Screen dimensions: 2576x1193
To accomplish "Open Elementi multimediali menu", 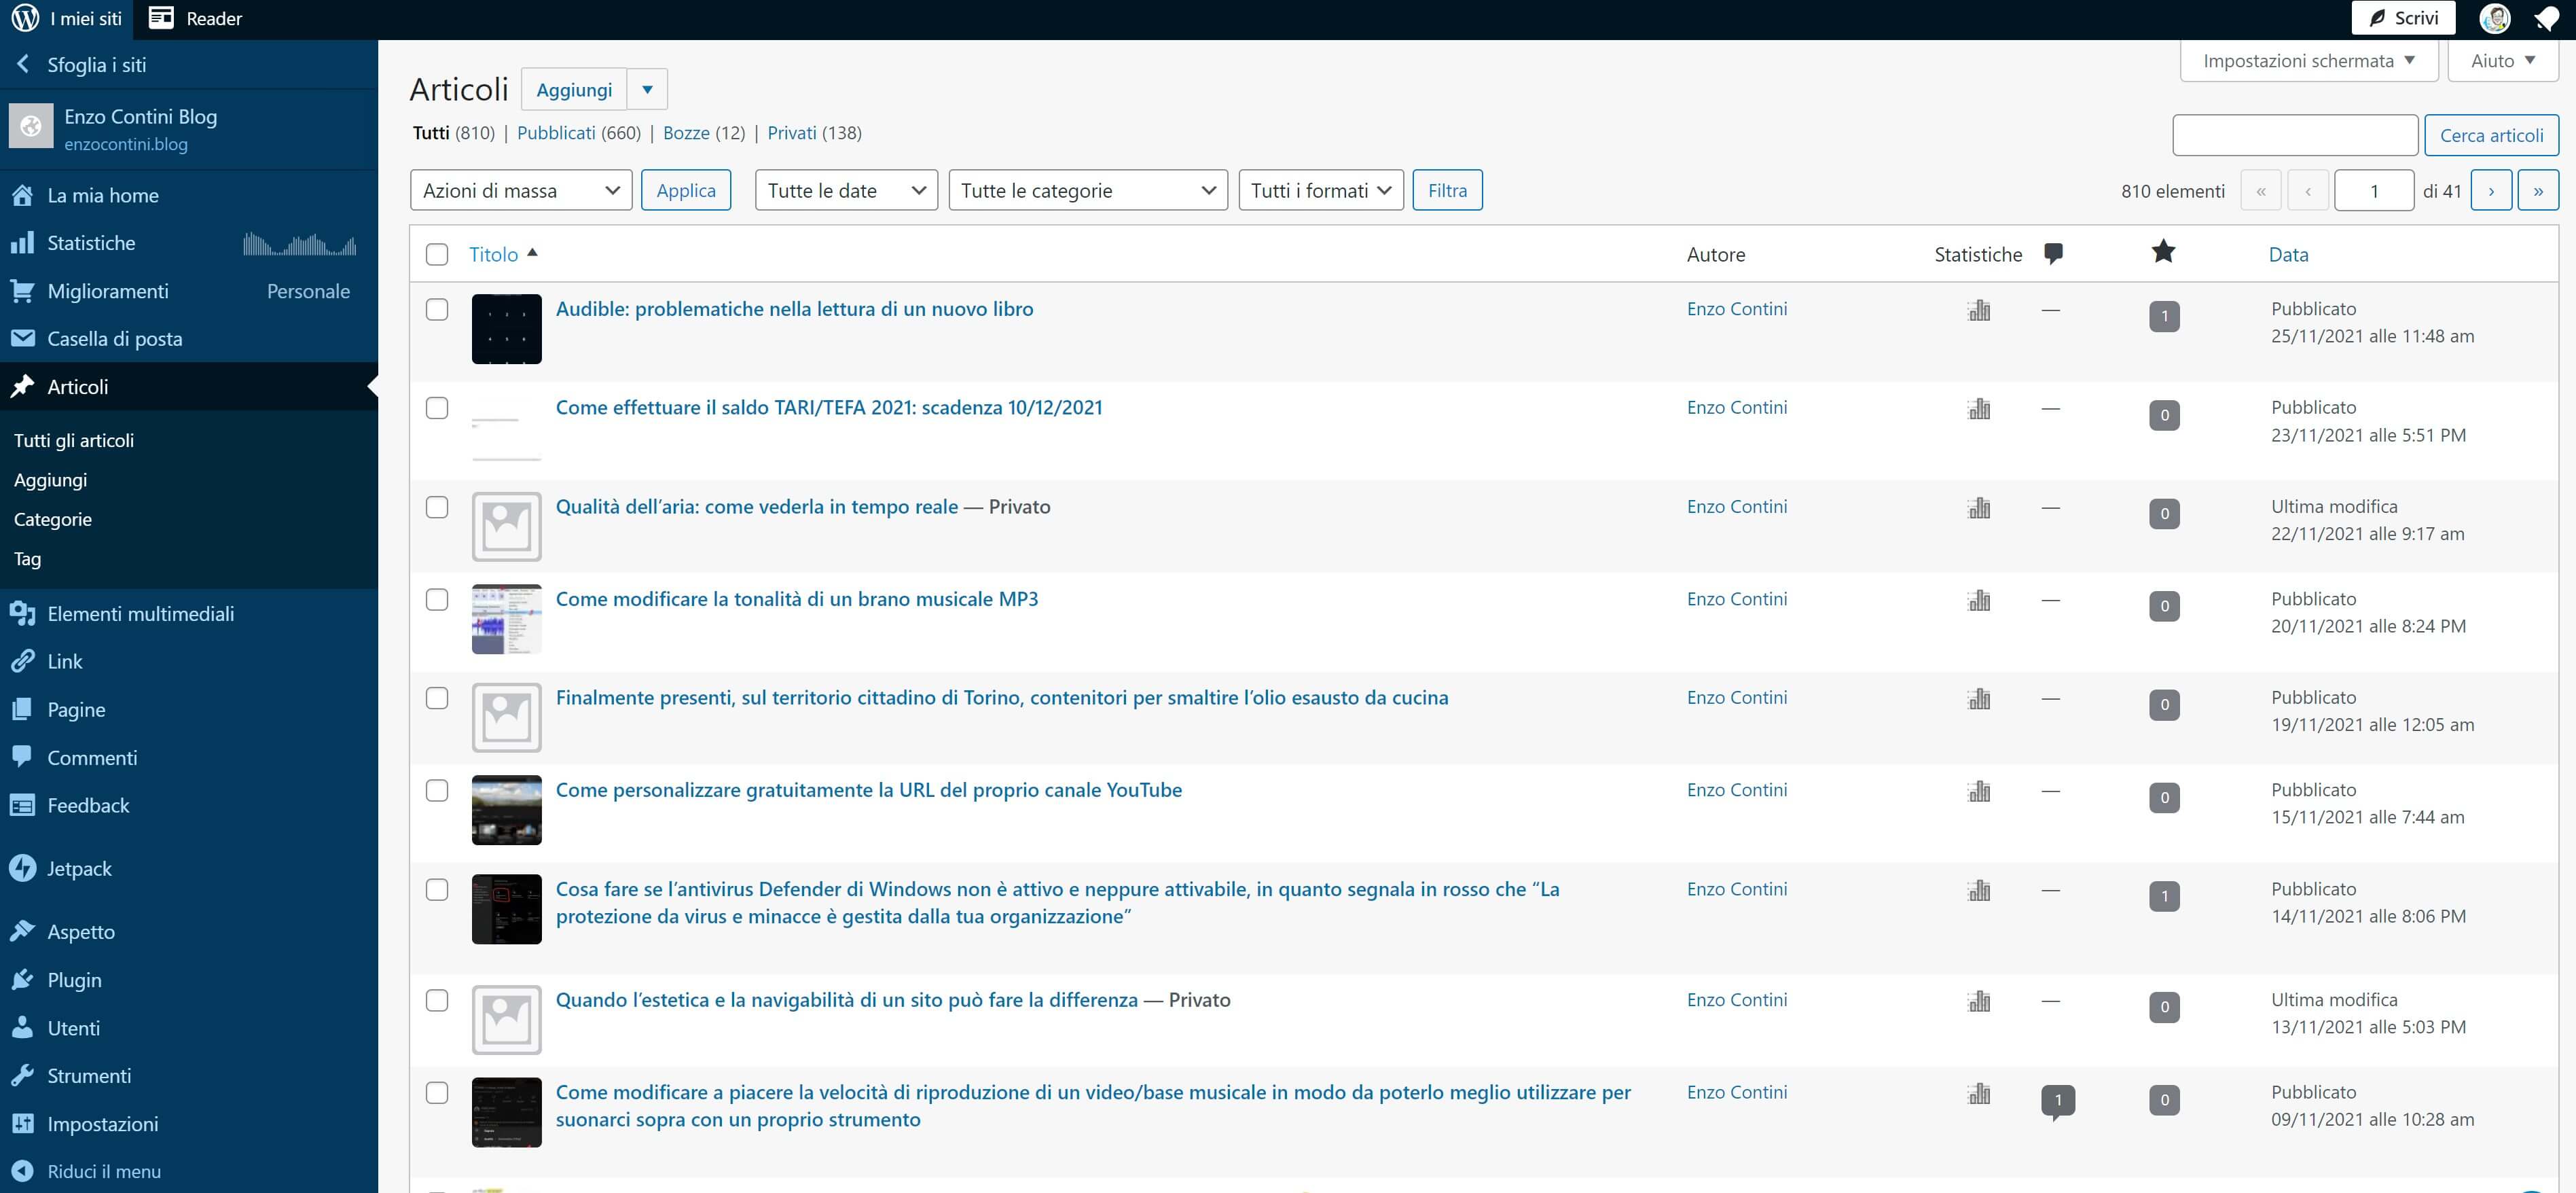I will pos(140,614).
